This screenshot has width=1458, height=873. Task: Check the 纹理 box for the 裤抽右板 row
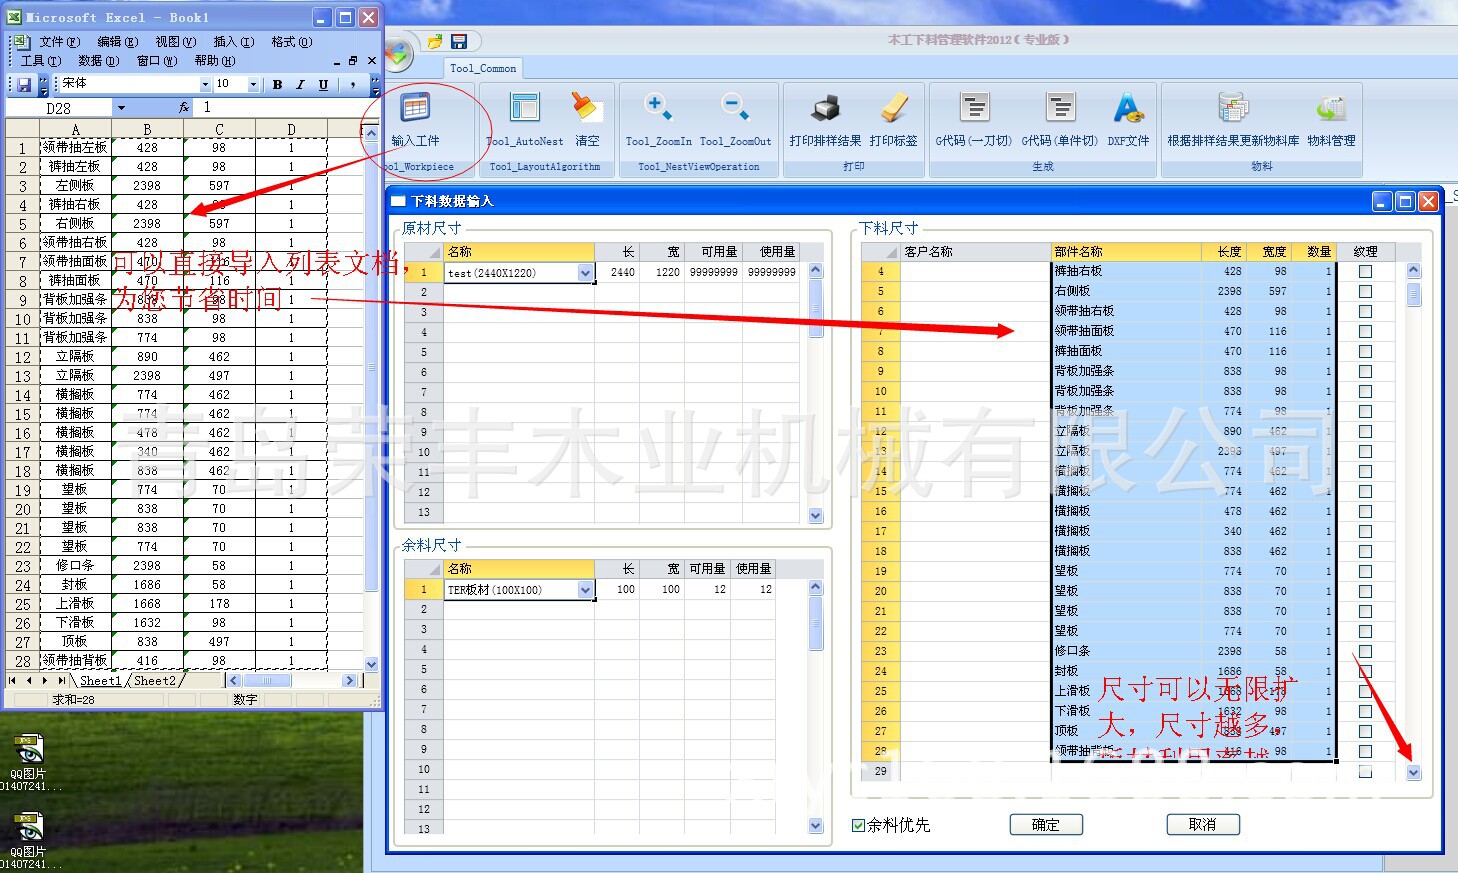1365,271
